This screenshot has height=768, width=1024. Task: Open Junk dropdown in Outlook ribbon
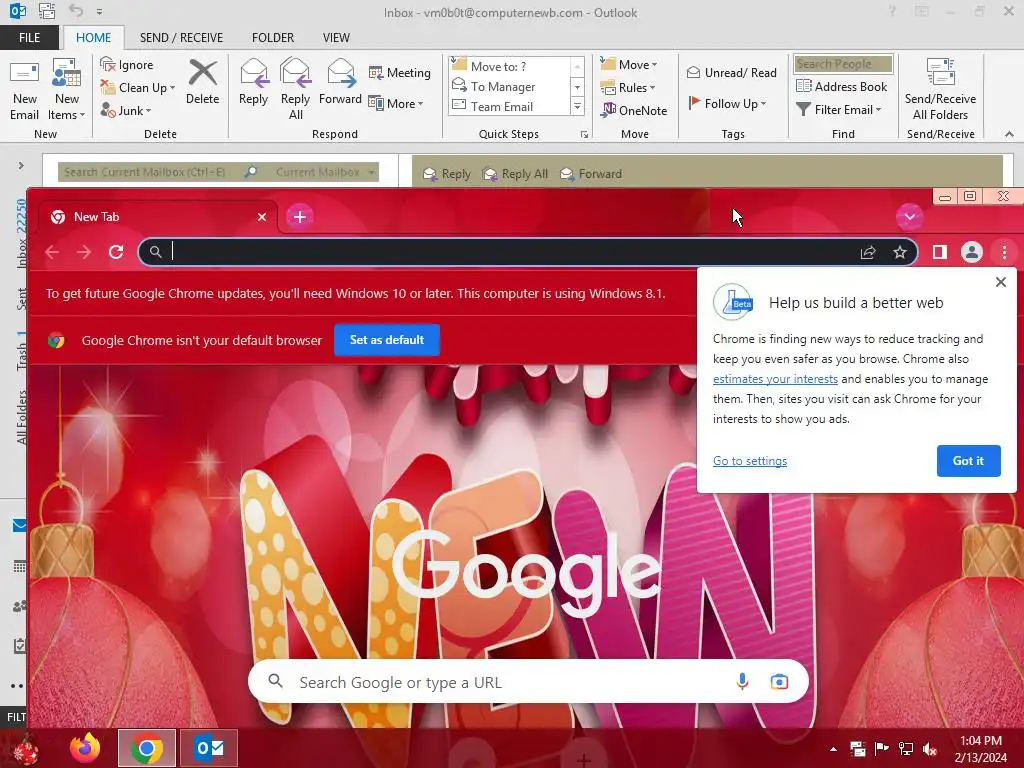(126, 110)
